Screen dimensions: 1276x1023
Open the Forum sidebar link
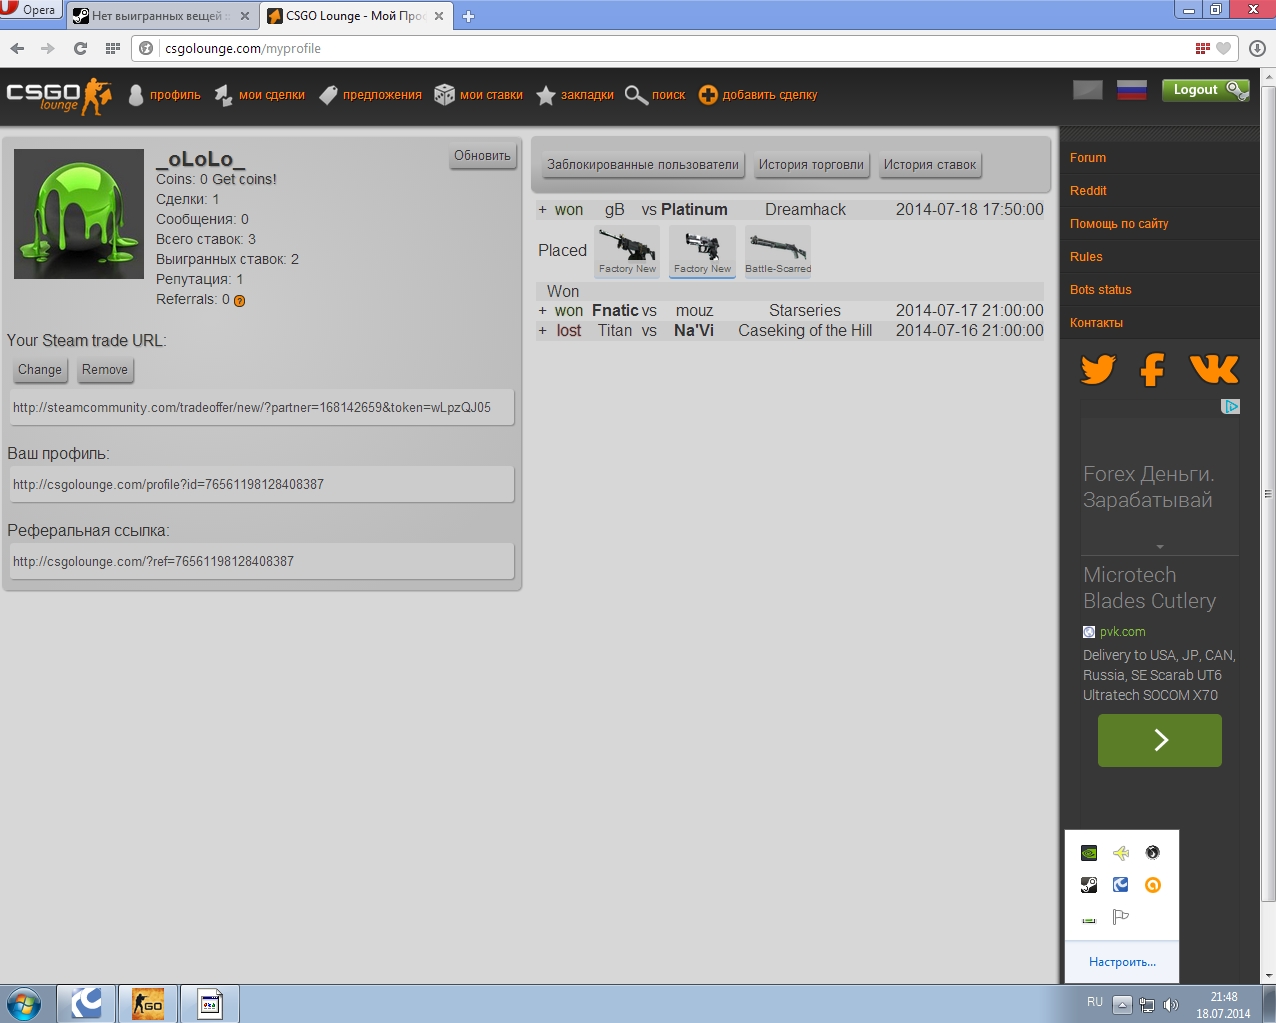[1088, 158]
